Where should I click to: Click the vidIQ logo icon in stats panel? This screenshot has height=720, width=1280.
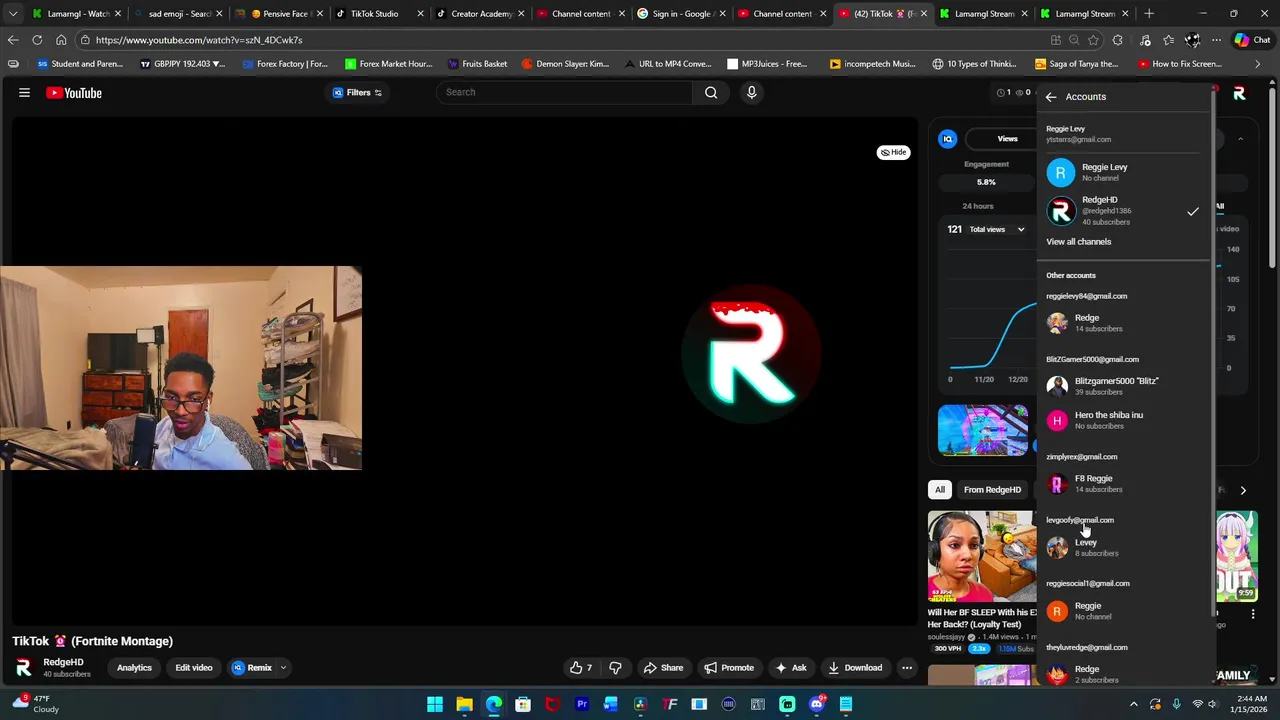[947, 139]
